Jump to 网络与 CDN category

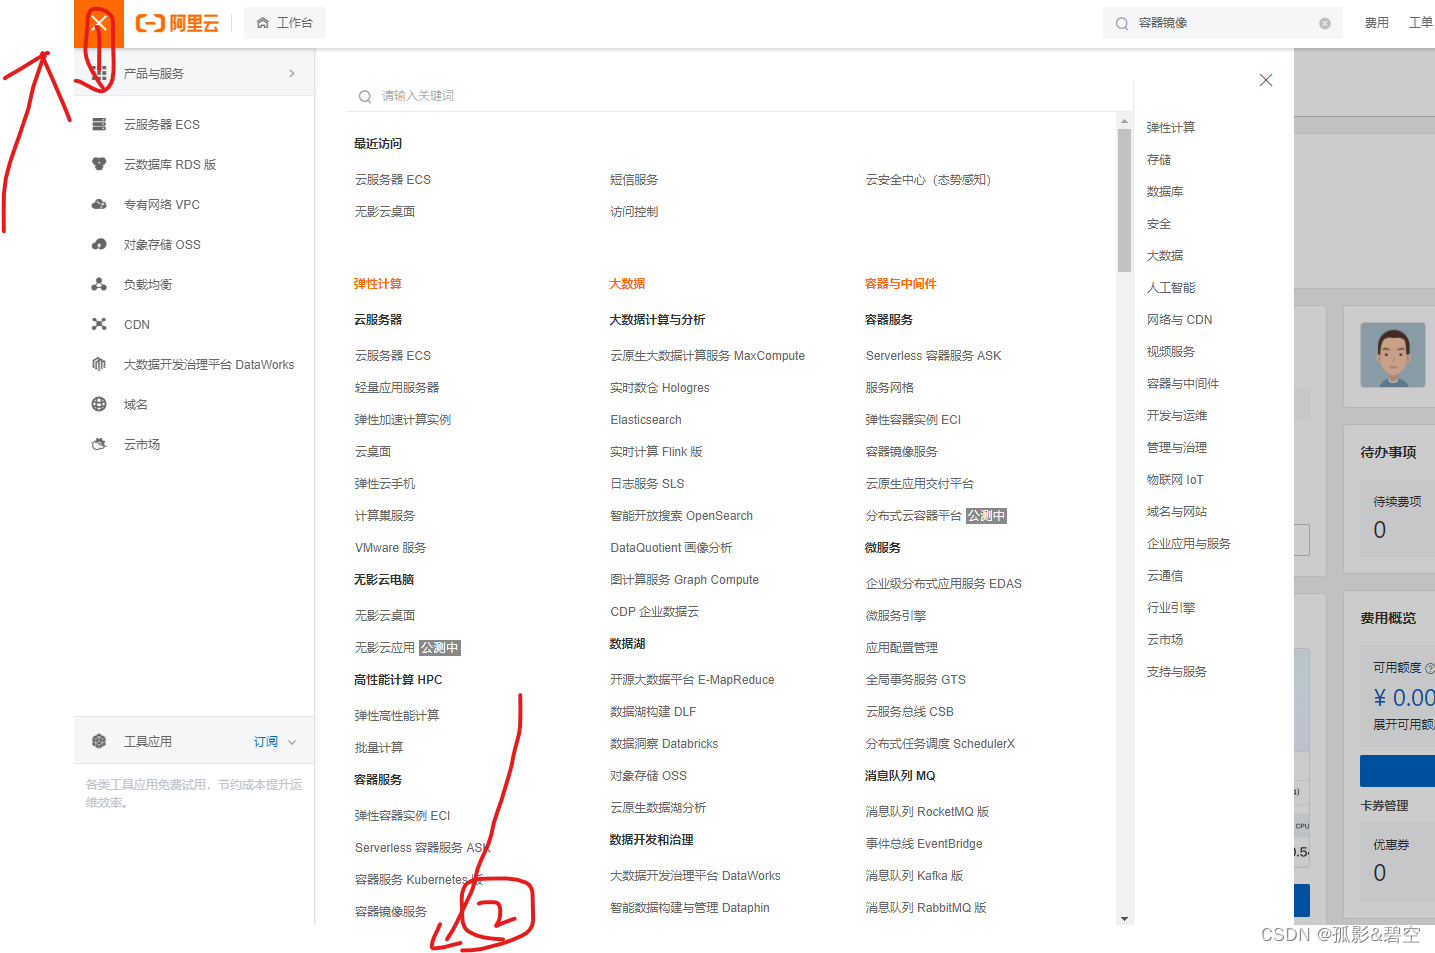[x=1180, y=320]
